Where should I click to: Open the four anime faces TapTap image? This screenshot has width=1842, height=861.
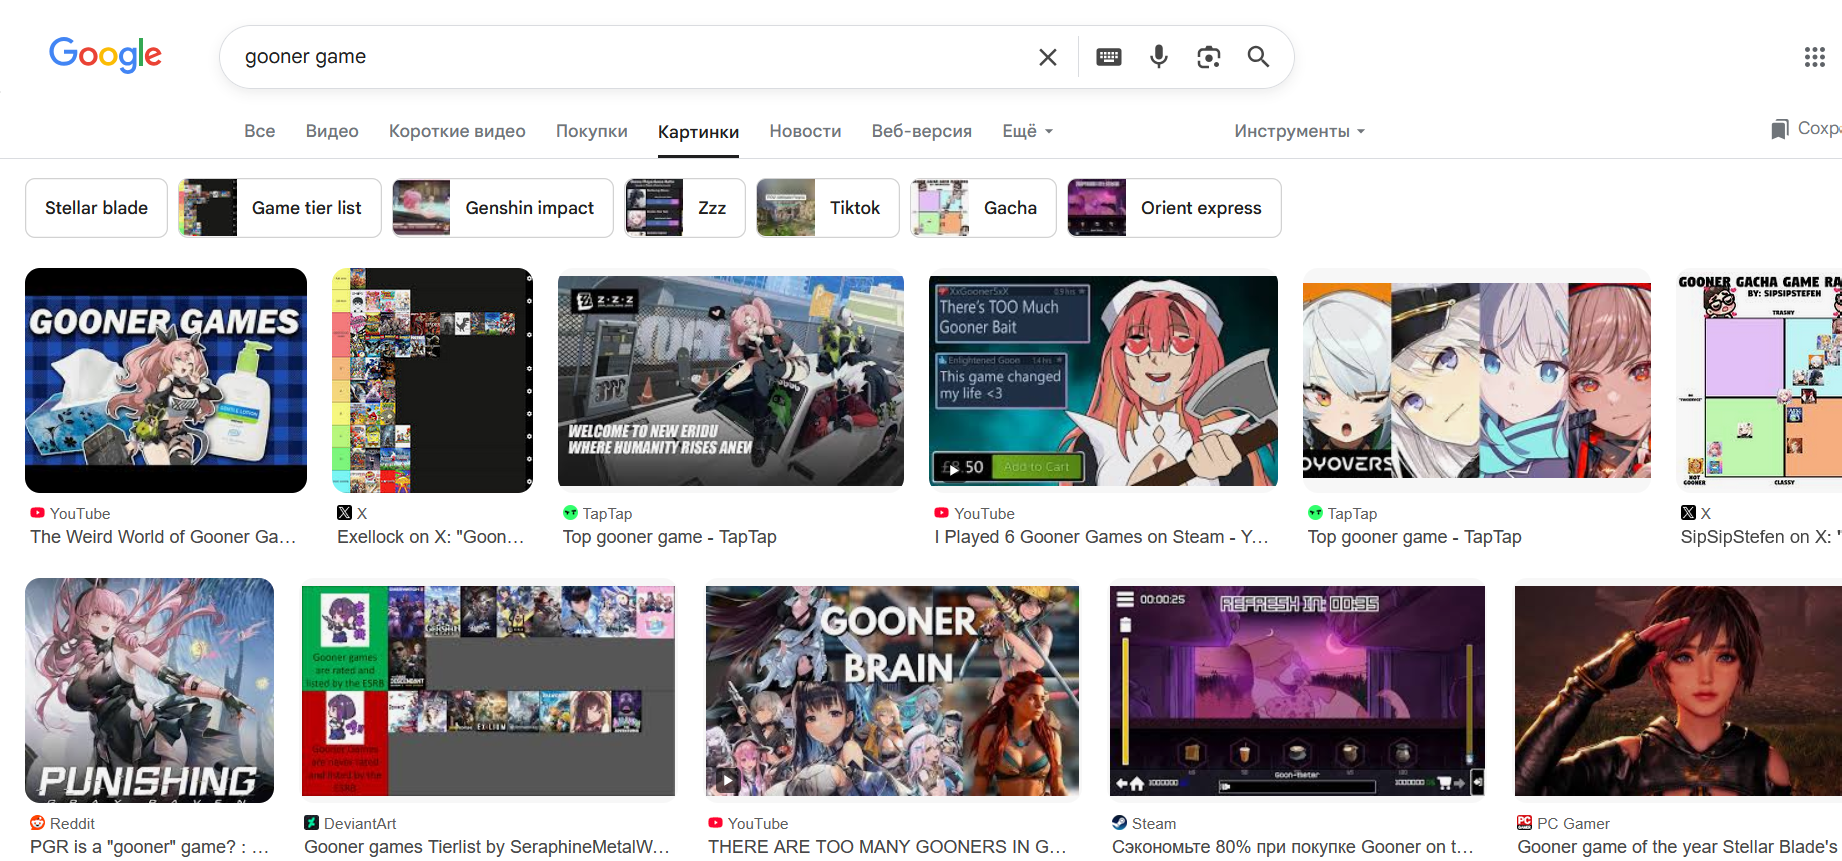click(1477, 380)
